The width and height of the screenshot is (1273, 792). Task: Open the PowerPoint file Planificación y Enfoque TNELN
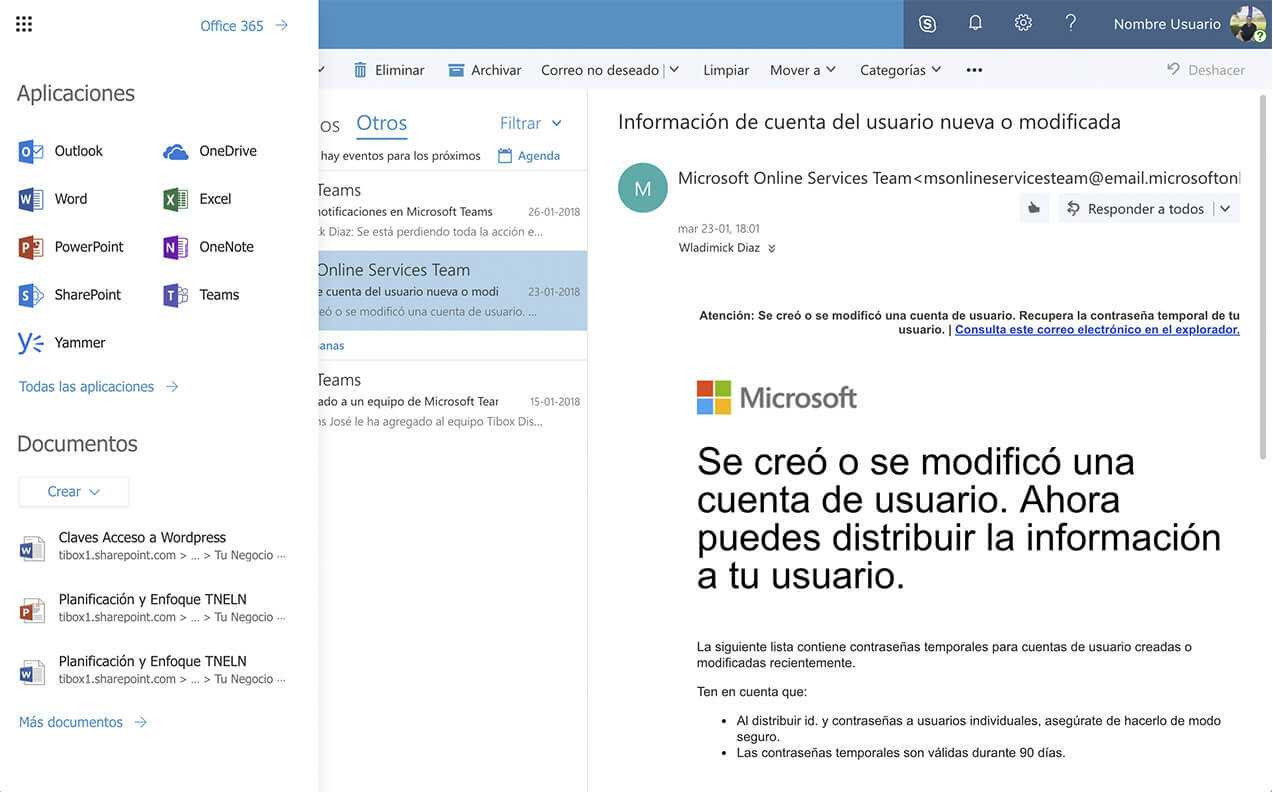(153, 608)
